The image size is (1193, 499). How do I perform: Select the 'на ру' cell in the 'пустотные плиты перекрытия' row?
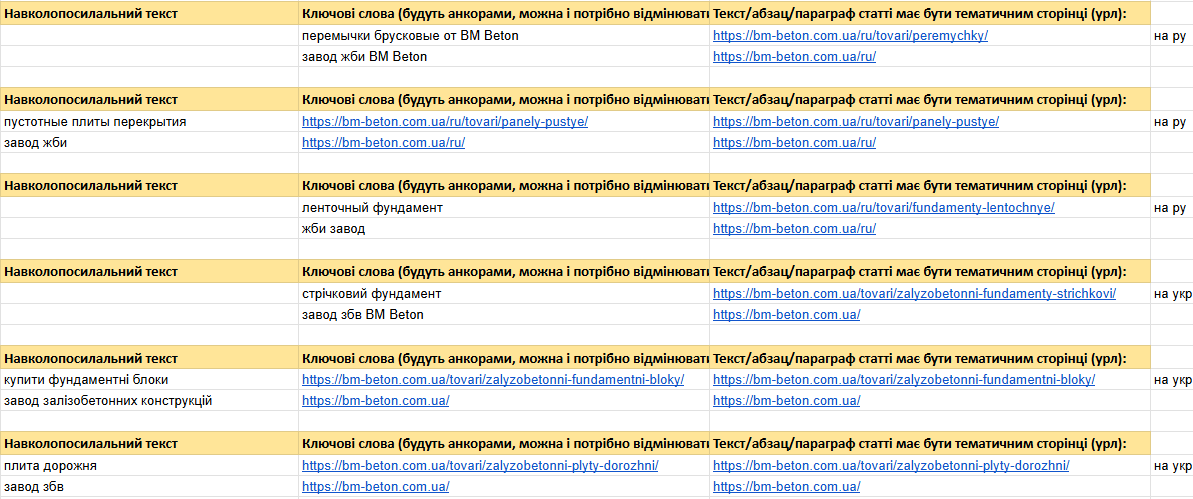tap(1170, 122)
